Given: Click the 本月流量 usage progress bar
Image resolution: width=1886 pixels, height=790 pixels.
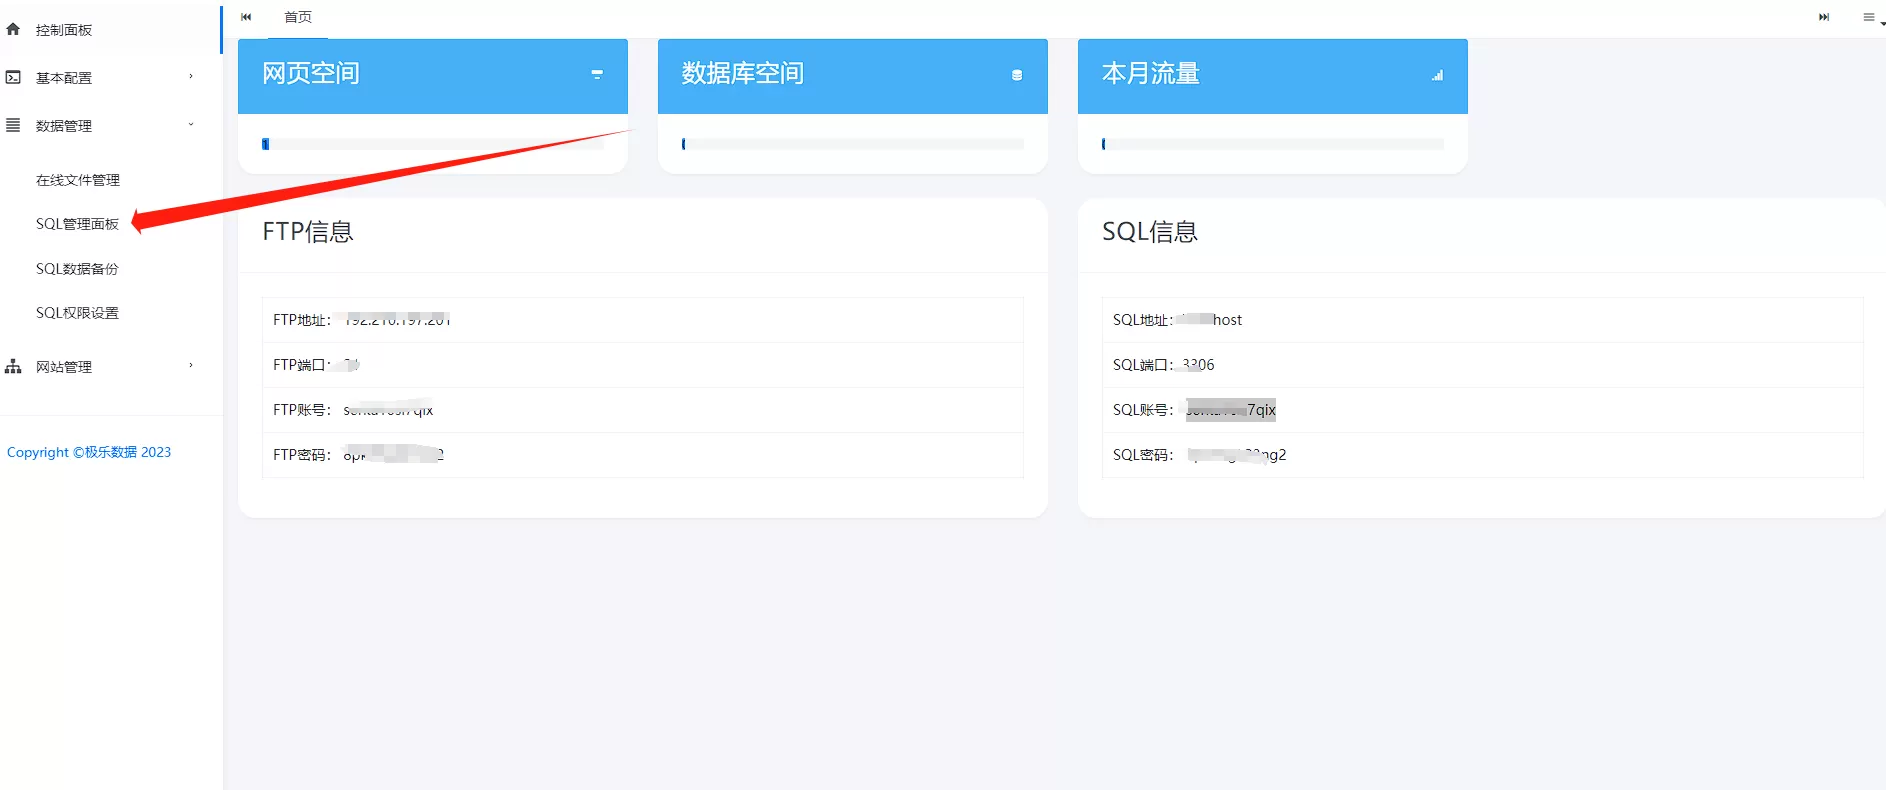Looking at the screenshot, I should click(1273, 144).
